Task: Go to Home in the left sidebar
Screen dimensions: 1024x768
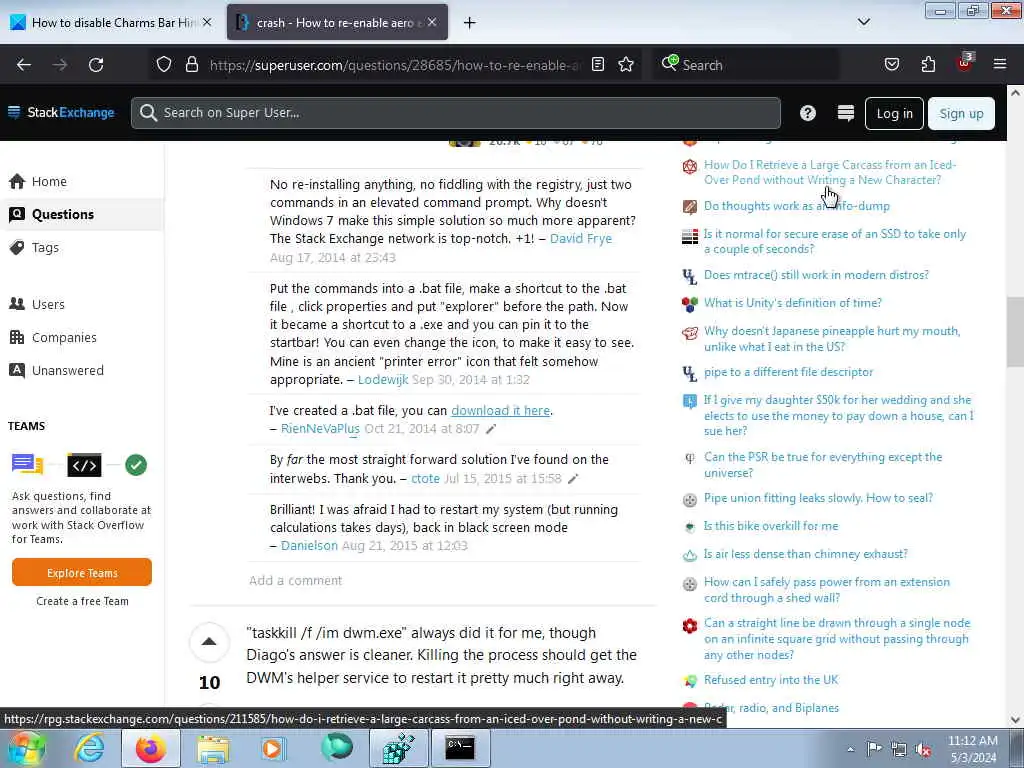Action: click(x=49, y=182)
